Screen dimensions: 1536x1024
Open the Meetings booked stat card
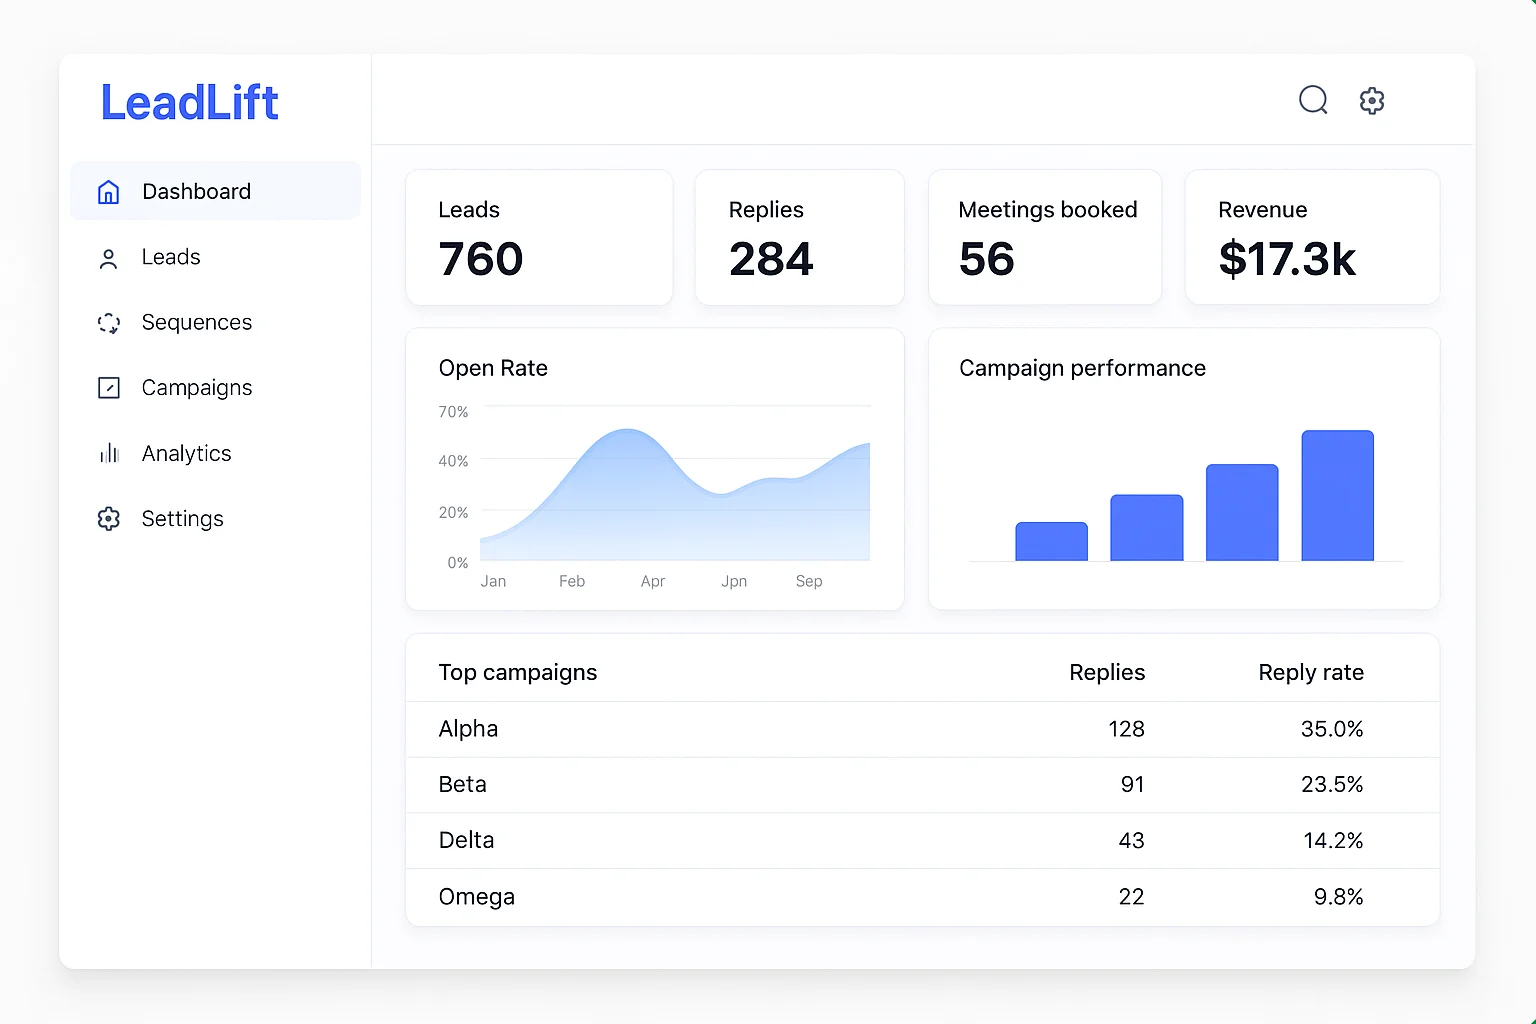(x=1044, y=238)
